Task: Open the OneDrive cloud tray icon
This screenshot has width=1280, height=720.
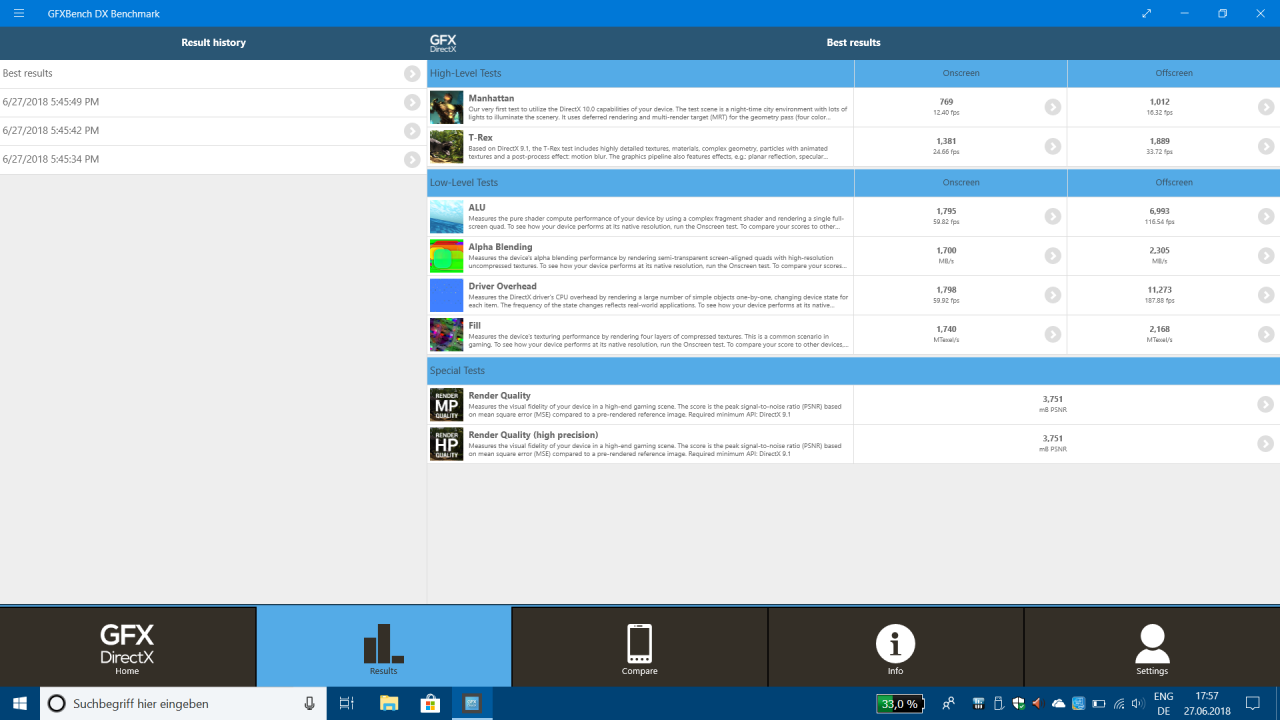Action: point(1058,704)
